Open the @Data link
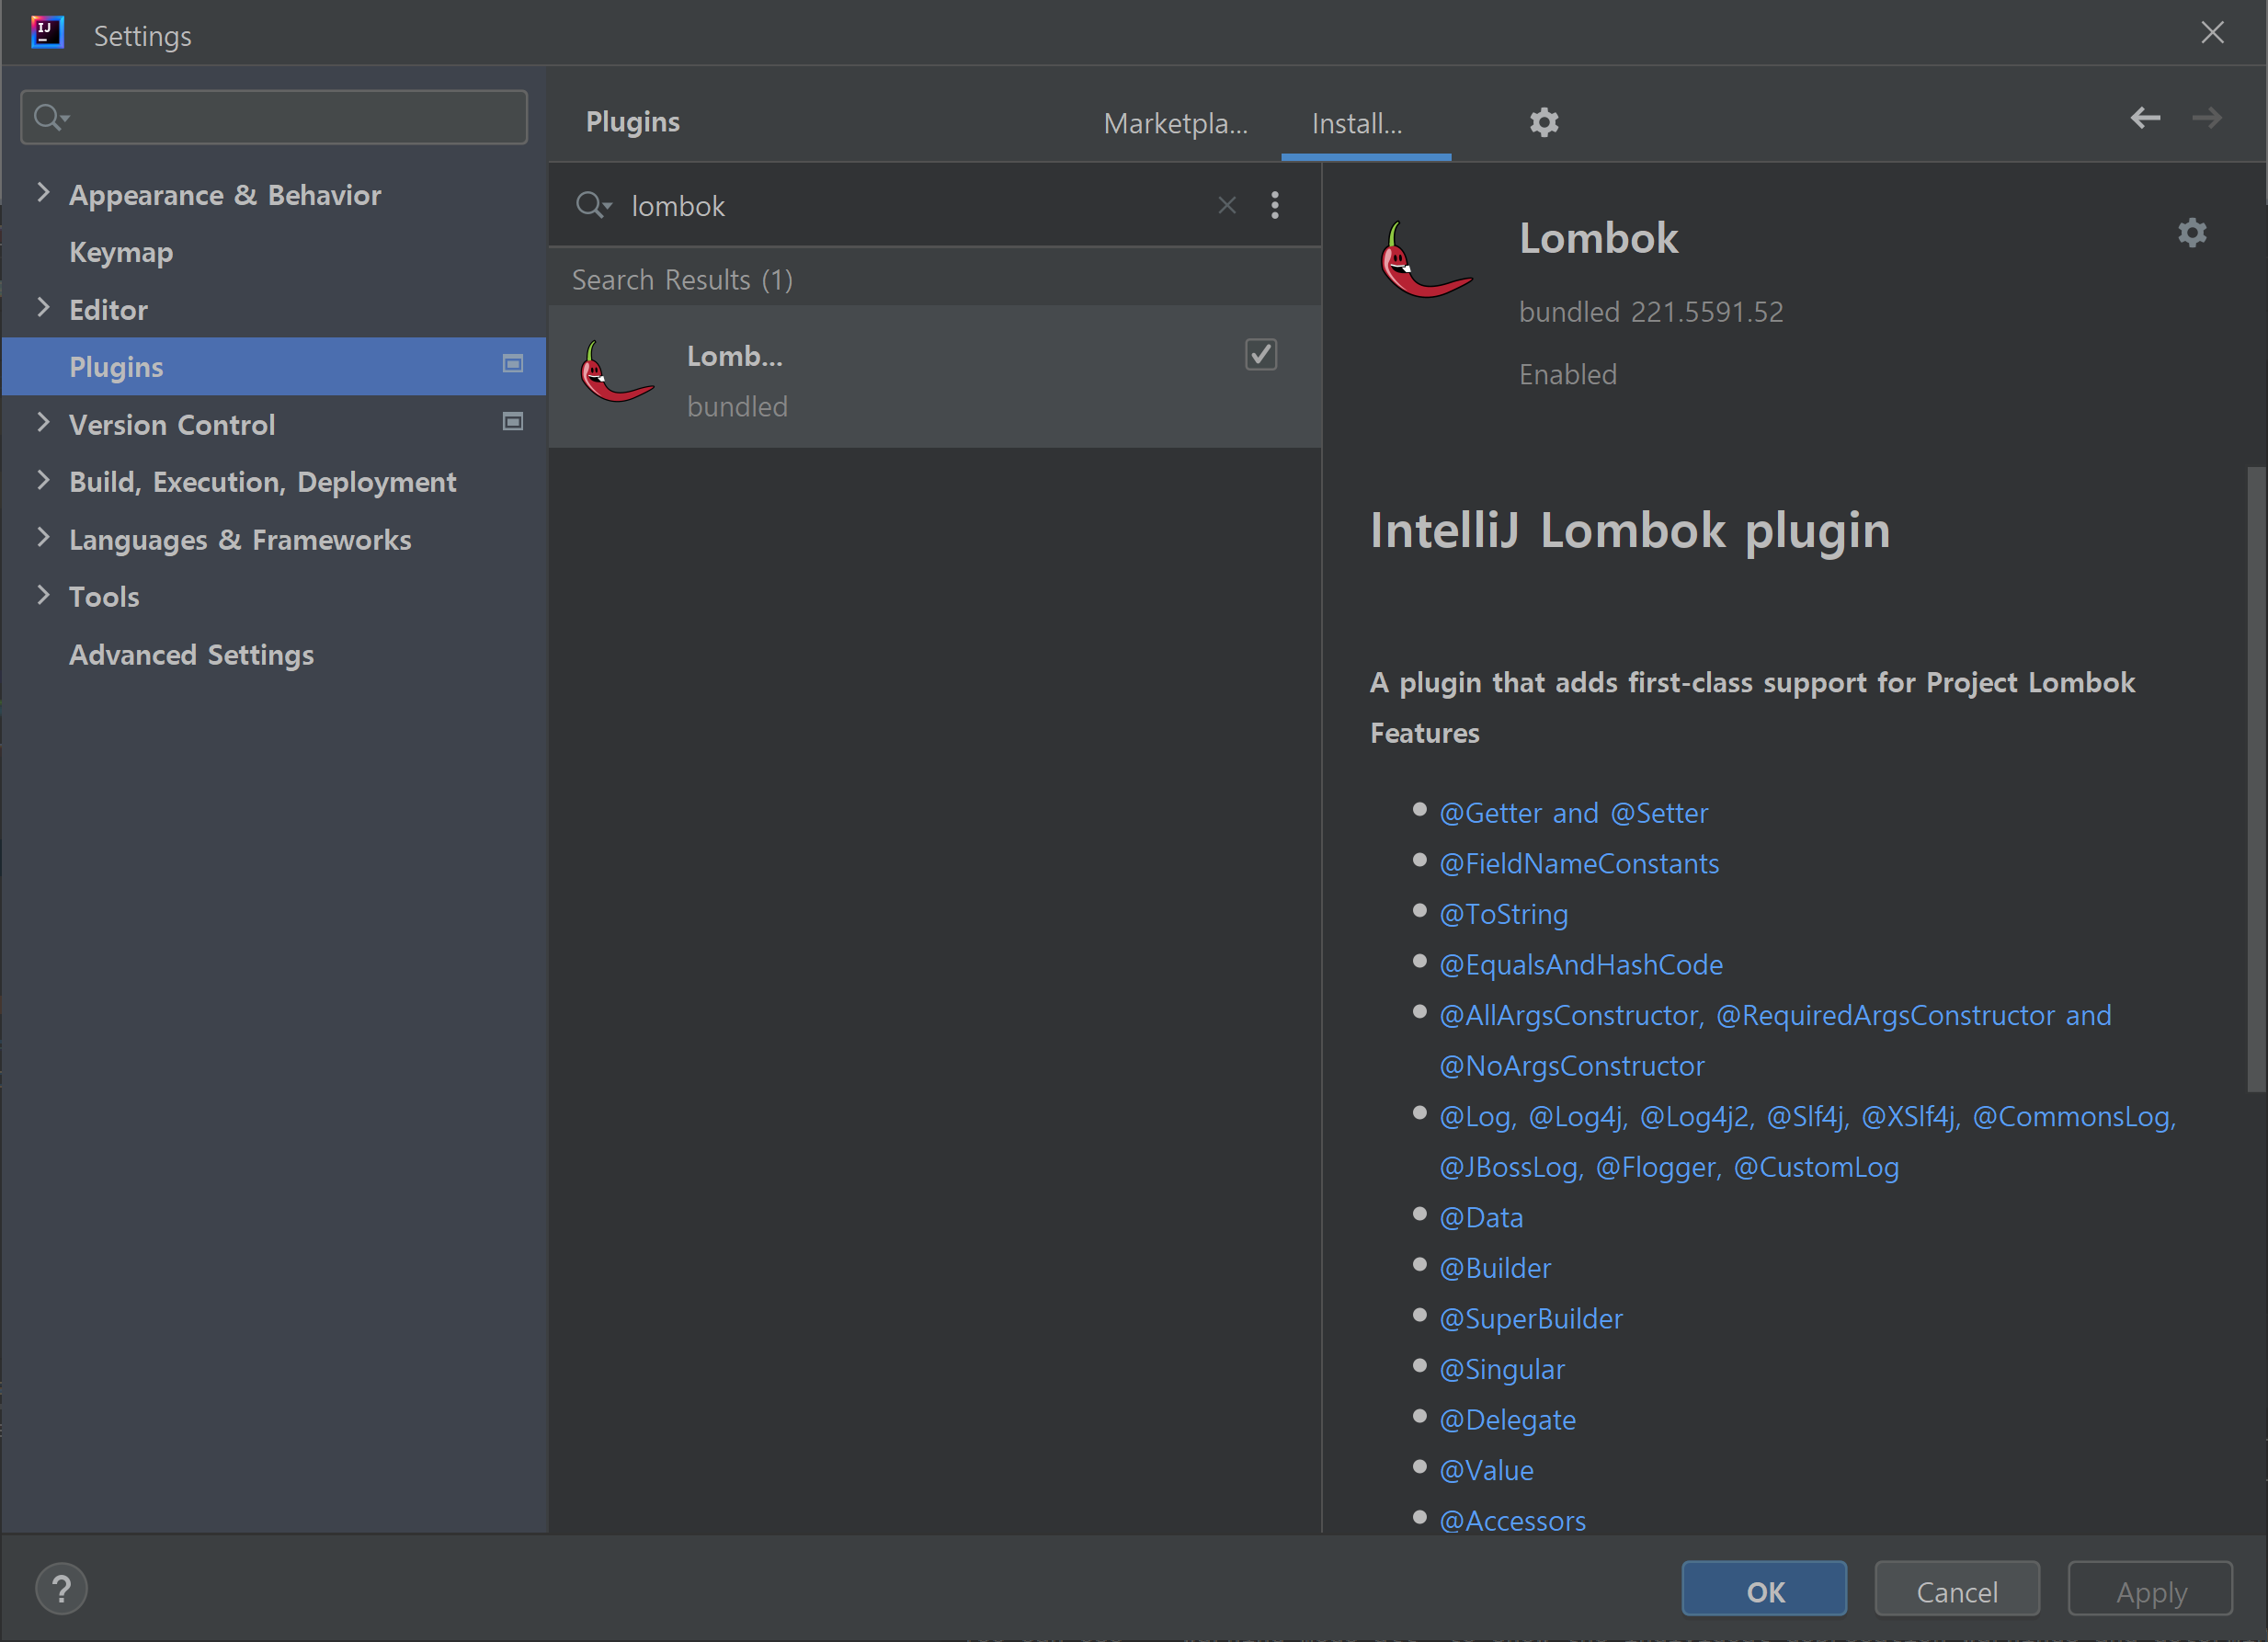 tap(1480, 1218)
